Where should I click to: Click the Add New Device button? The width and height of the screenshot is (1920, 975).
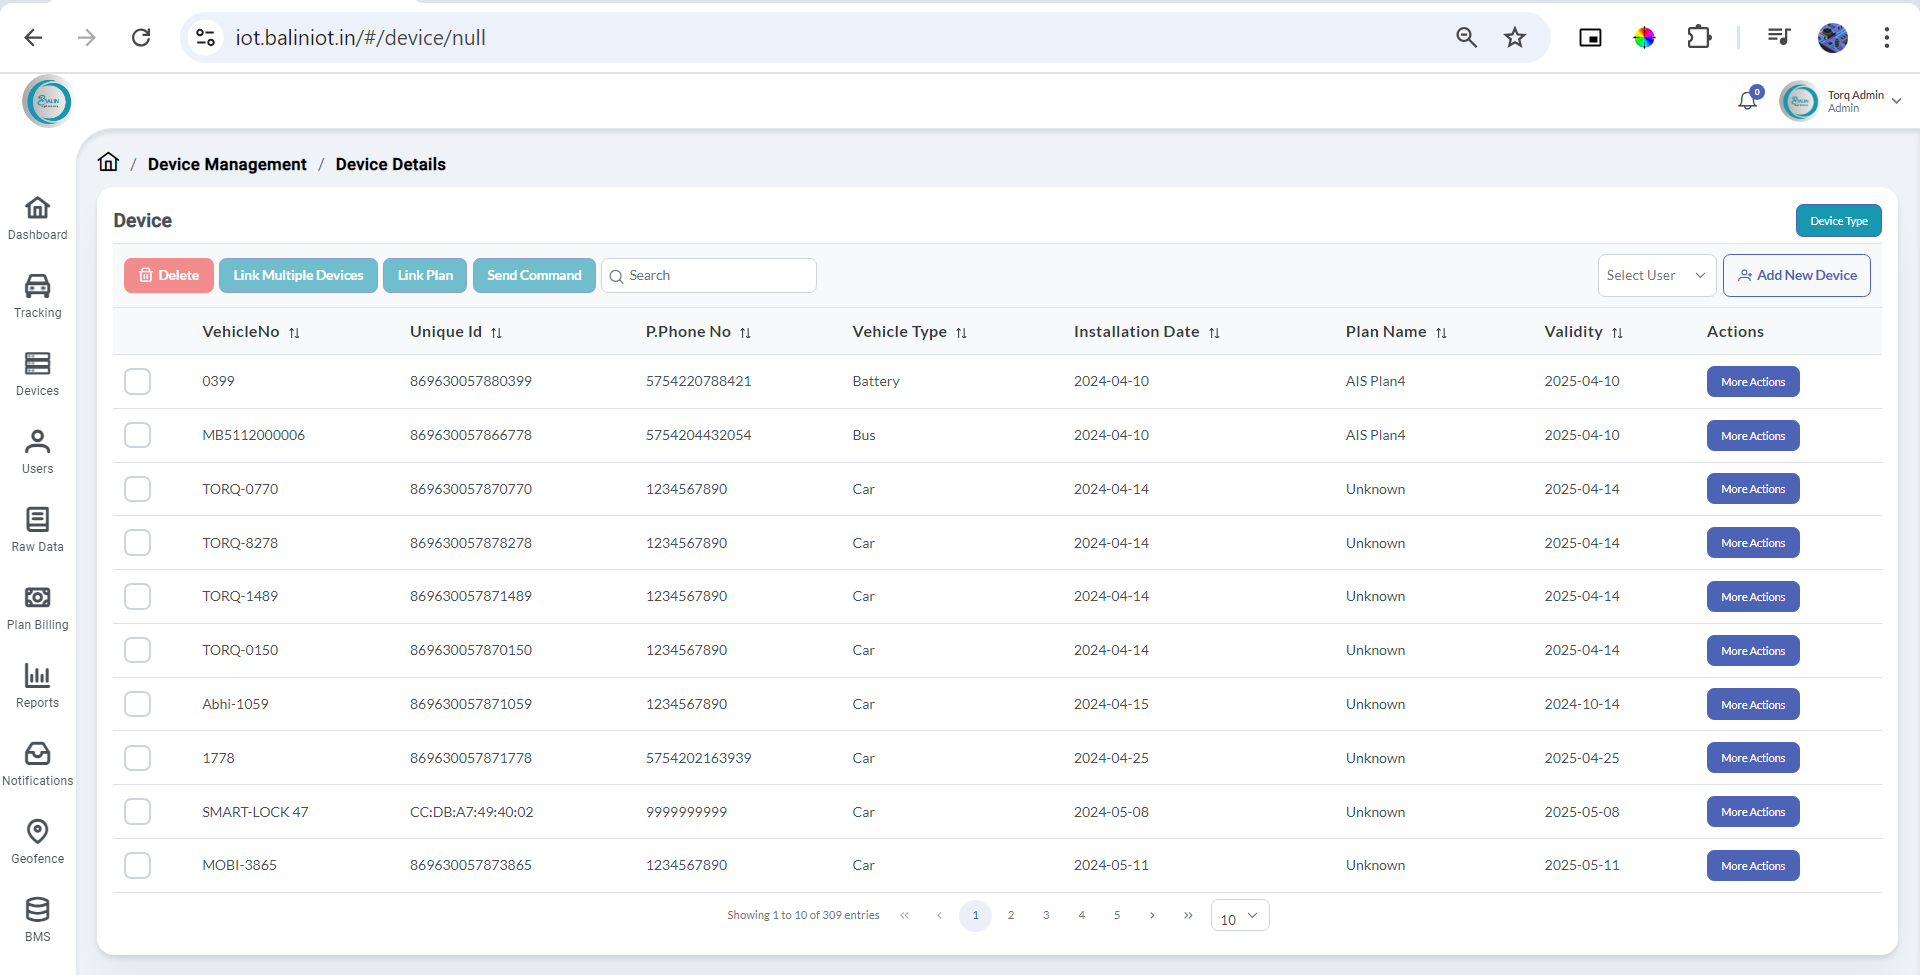1796,275
